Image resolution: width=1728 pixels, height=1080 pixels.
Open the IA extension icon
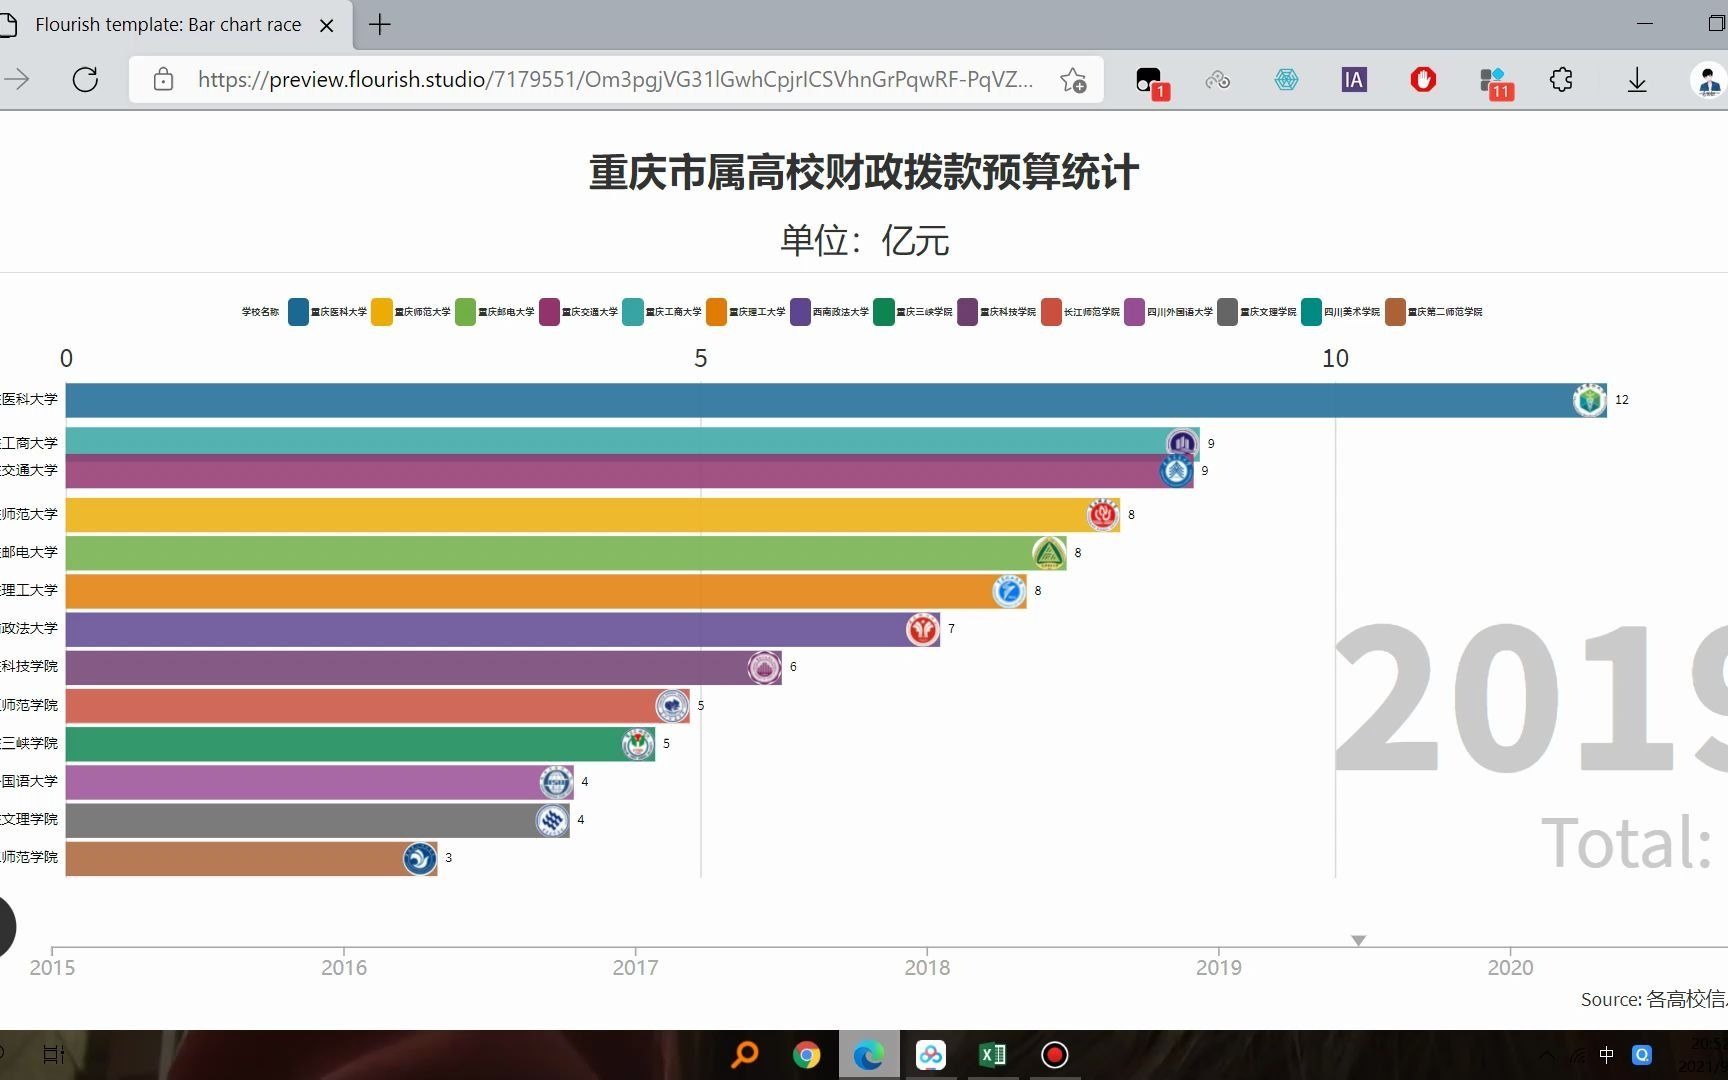(x=1354, y=79)
